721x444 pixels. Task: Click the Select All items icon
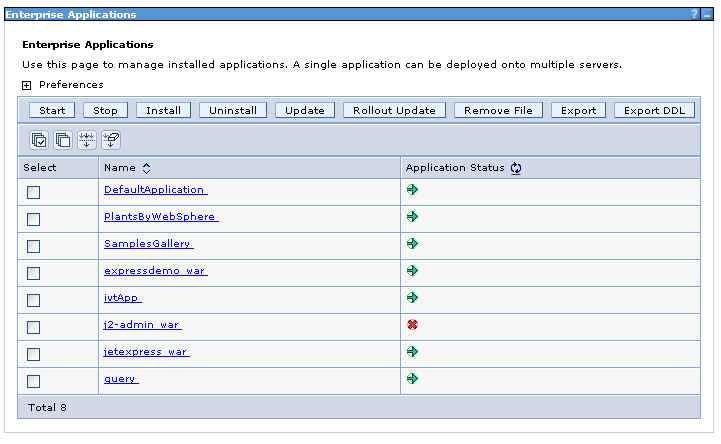tap(39, 140)
